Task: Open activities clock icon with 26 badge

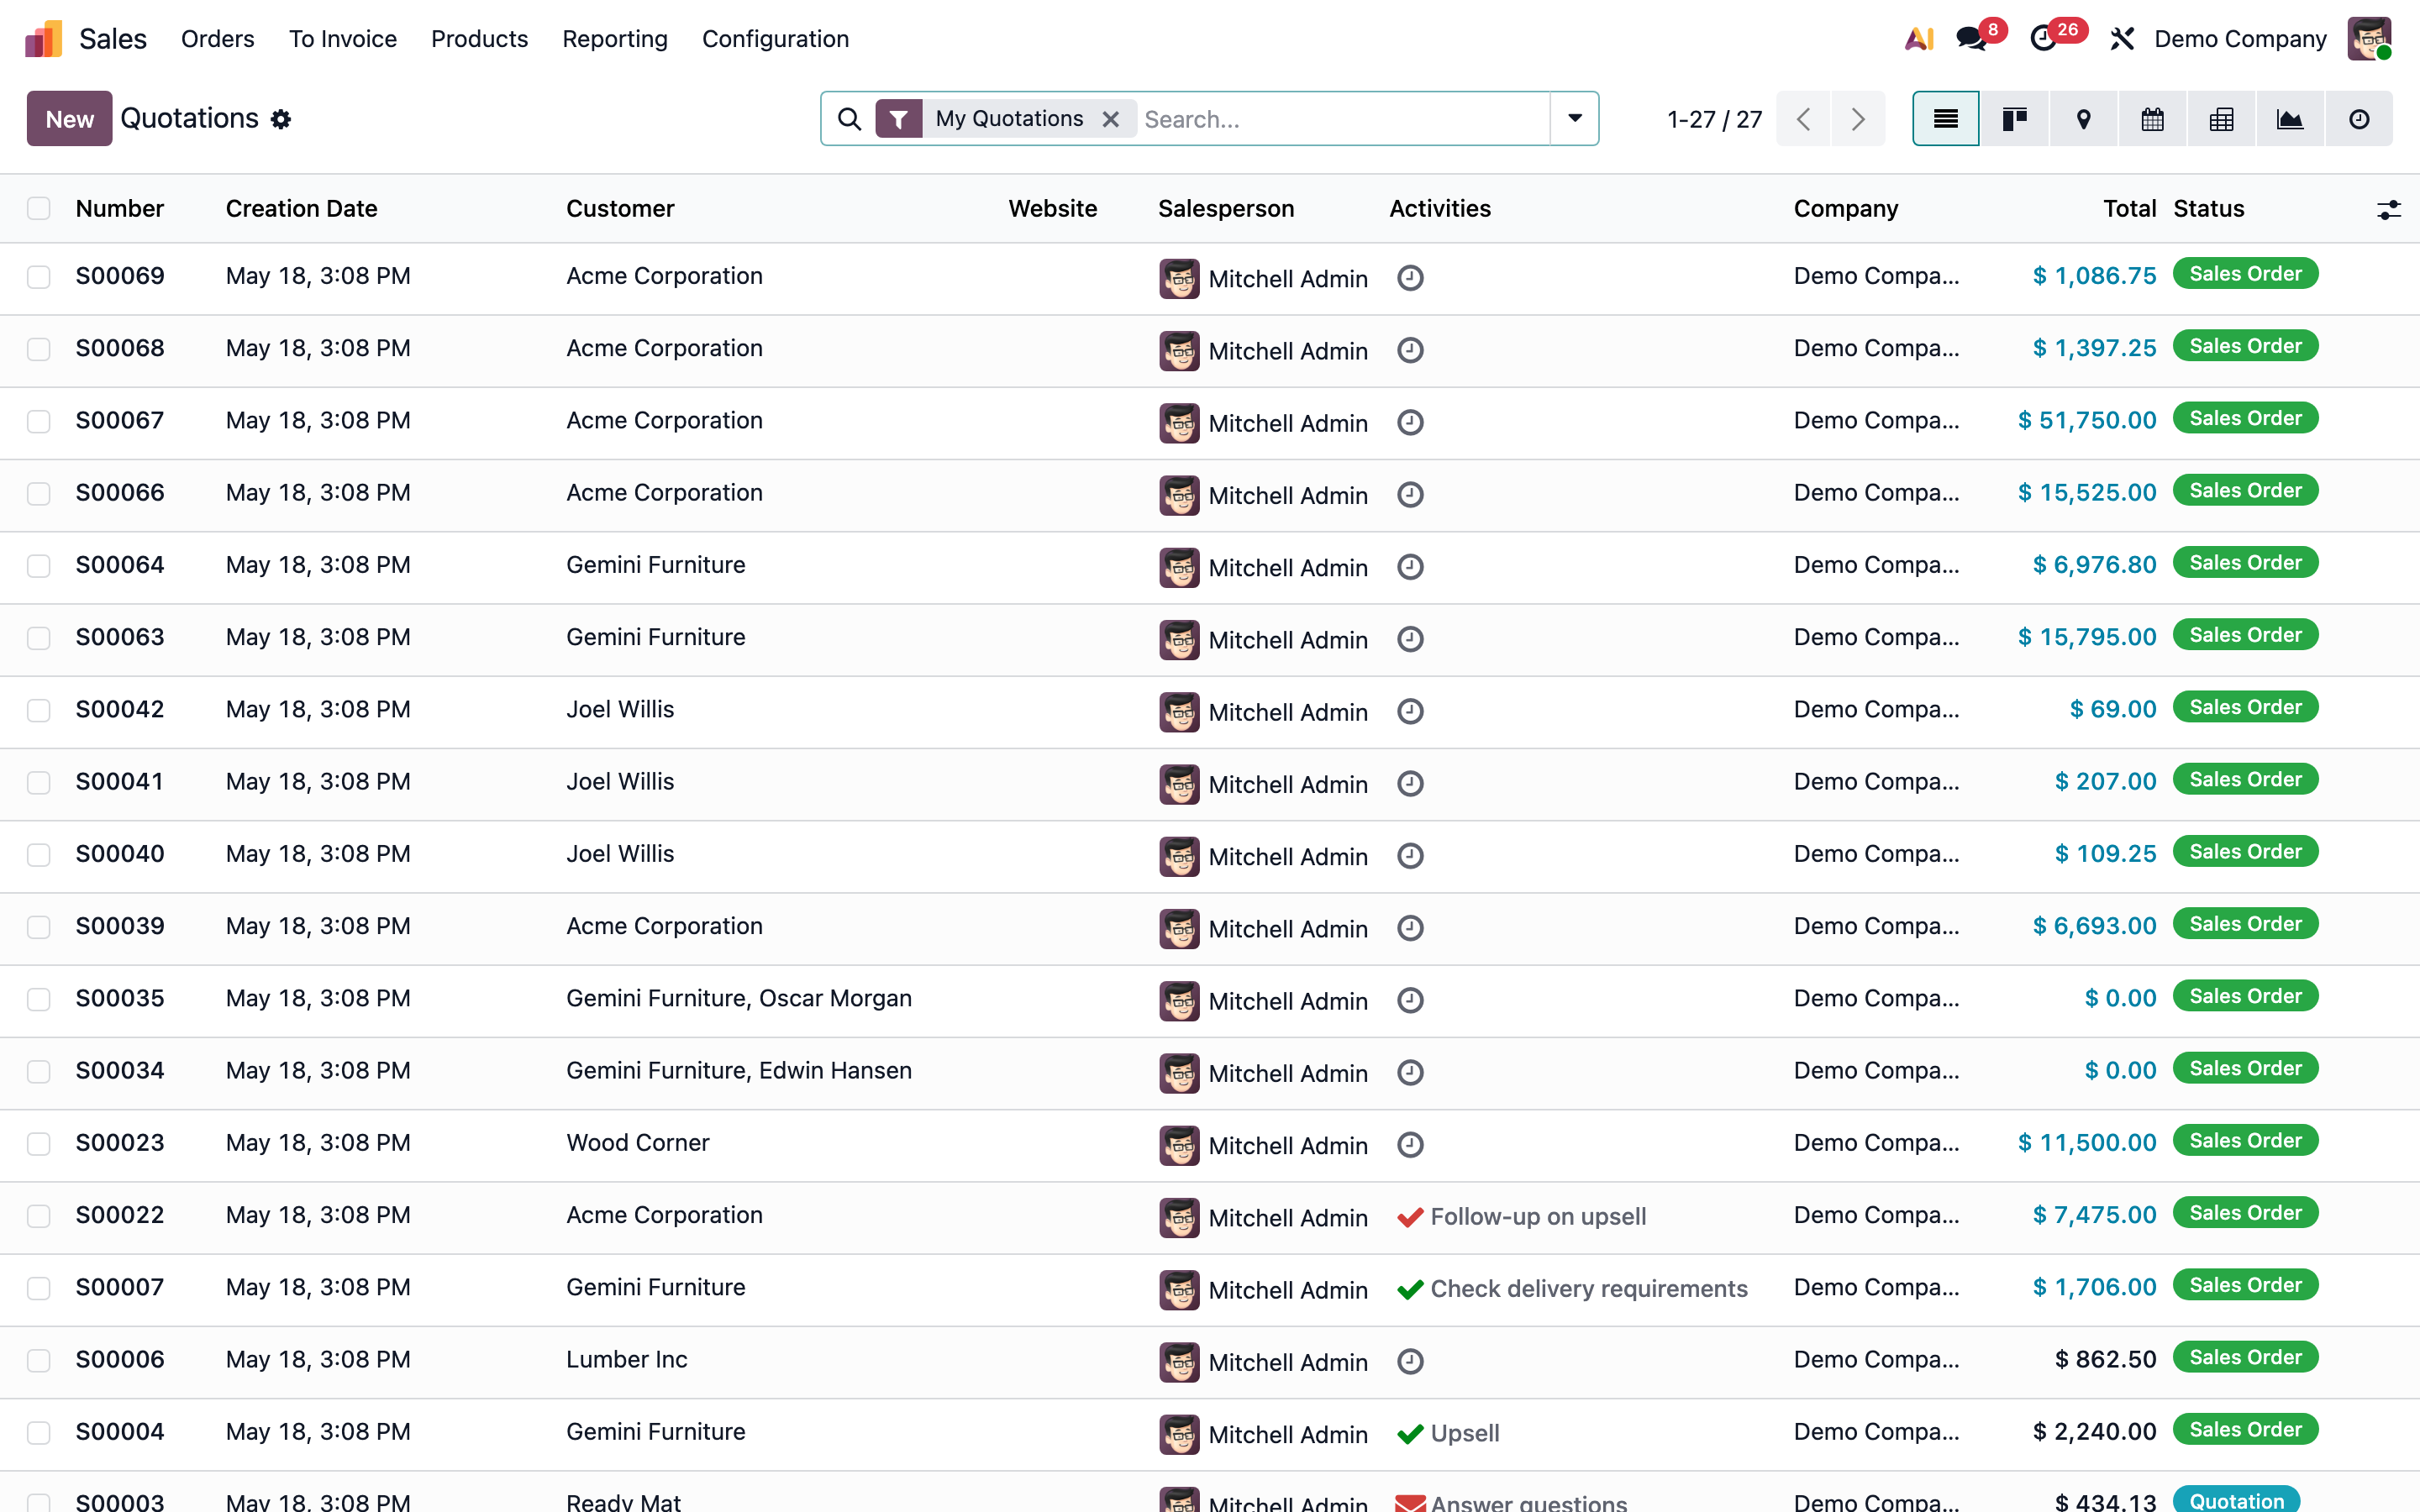Action: 2043,39
